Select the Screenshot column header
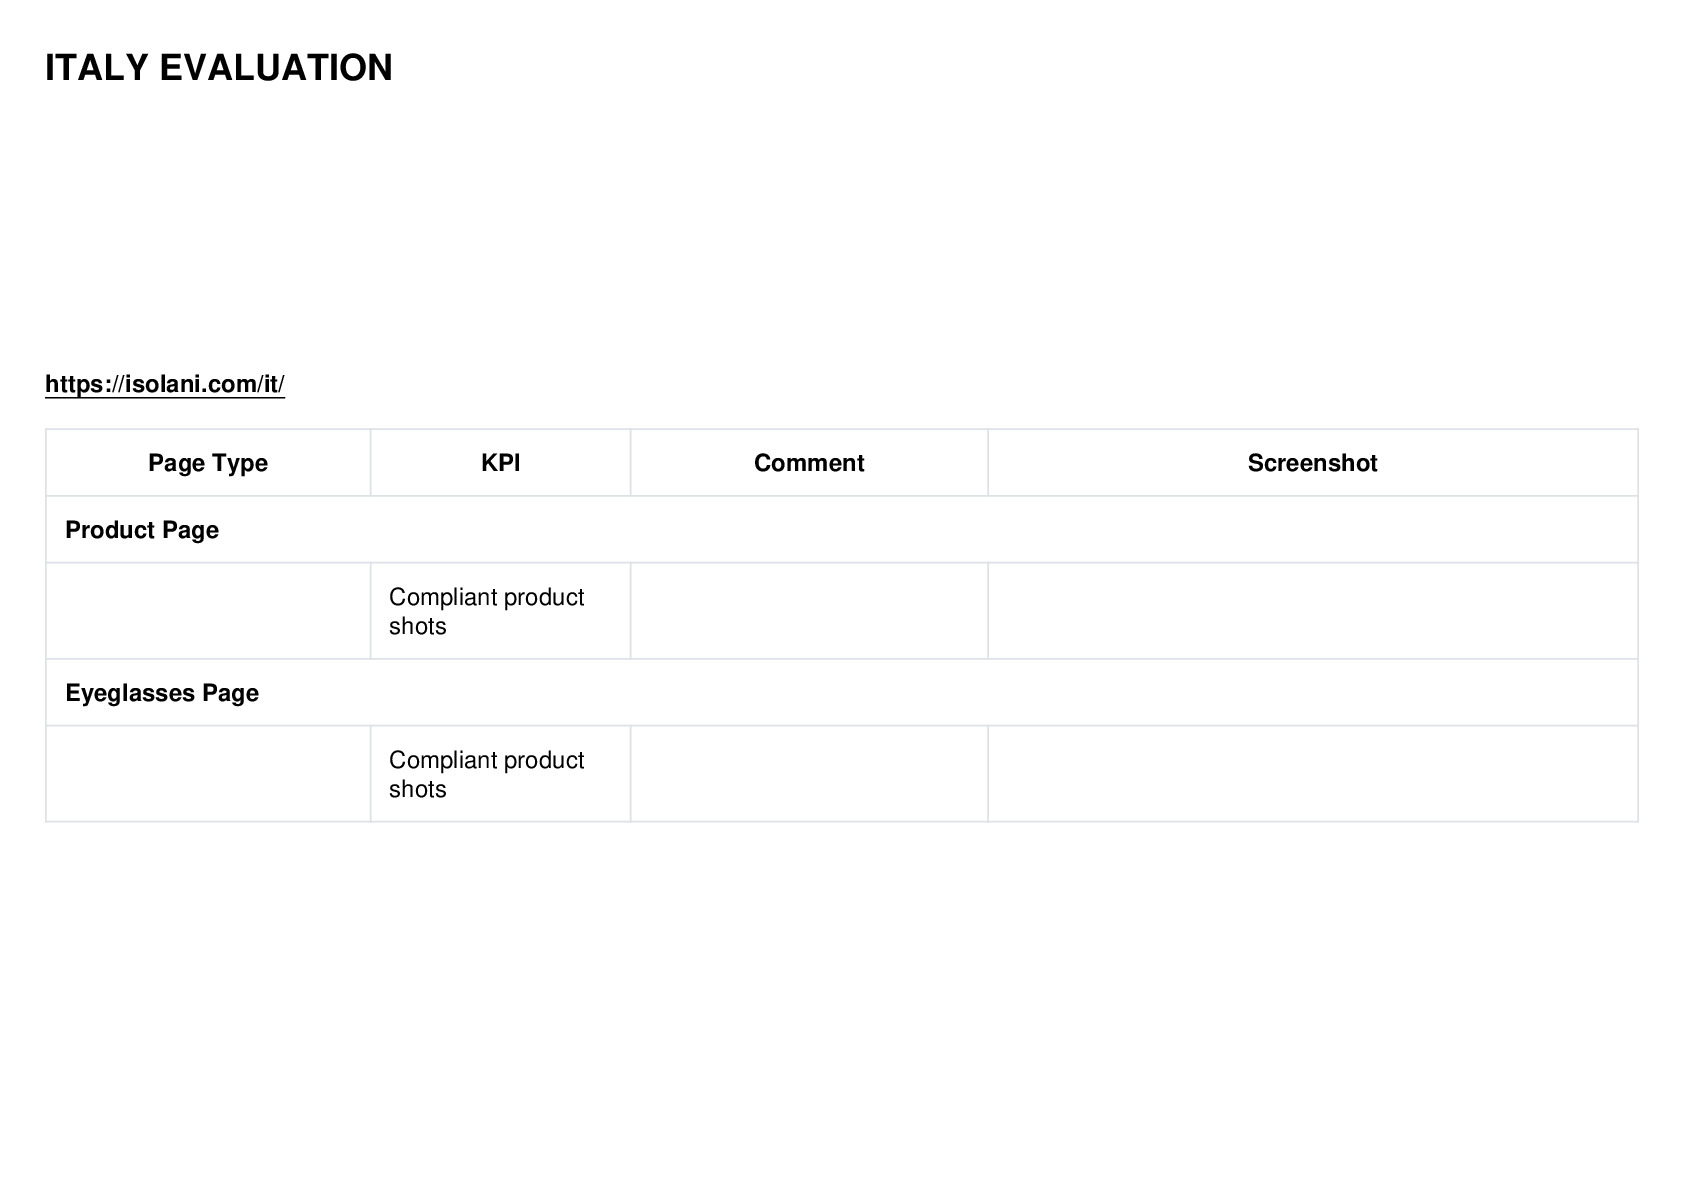This screenshot has width=1684, height=1191. [1313, 463]
